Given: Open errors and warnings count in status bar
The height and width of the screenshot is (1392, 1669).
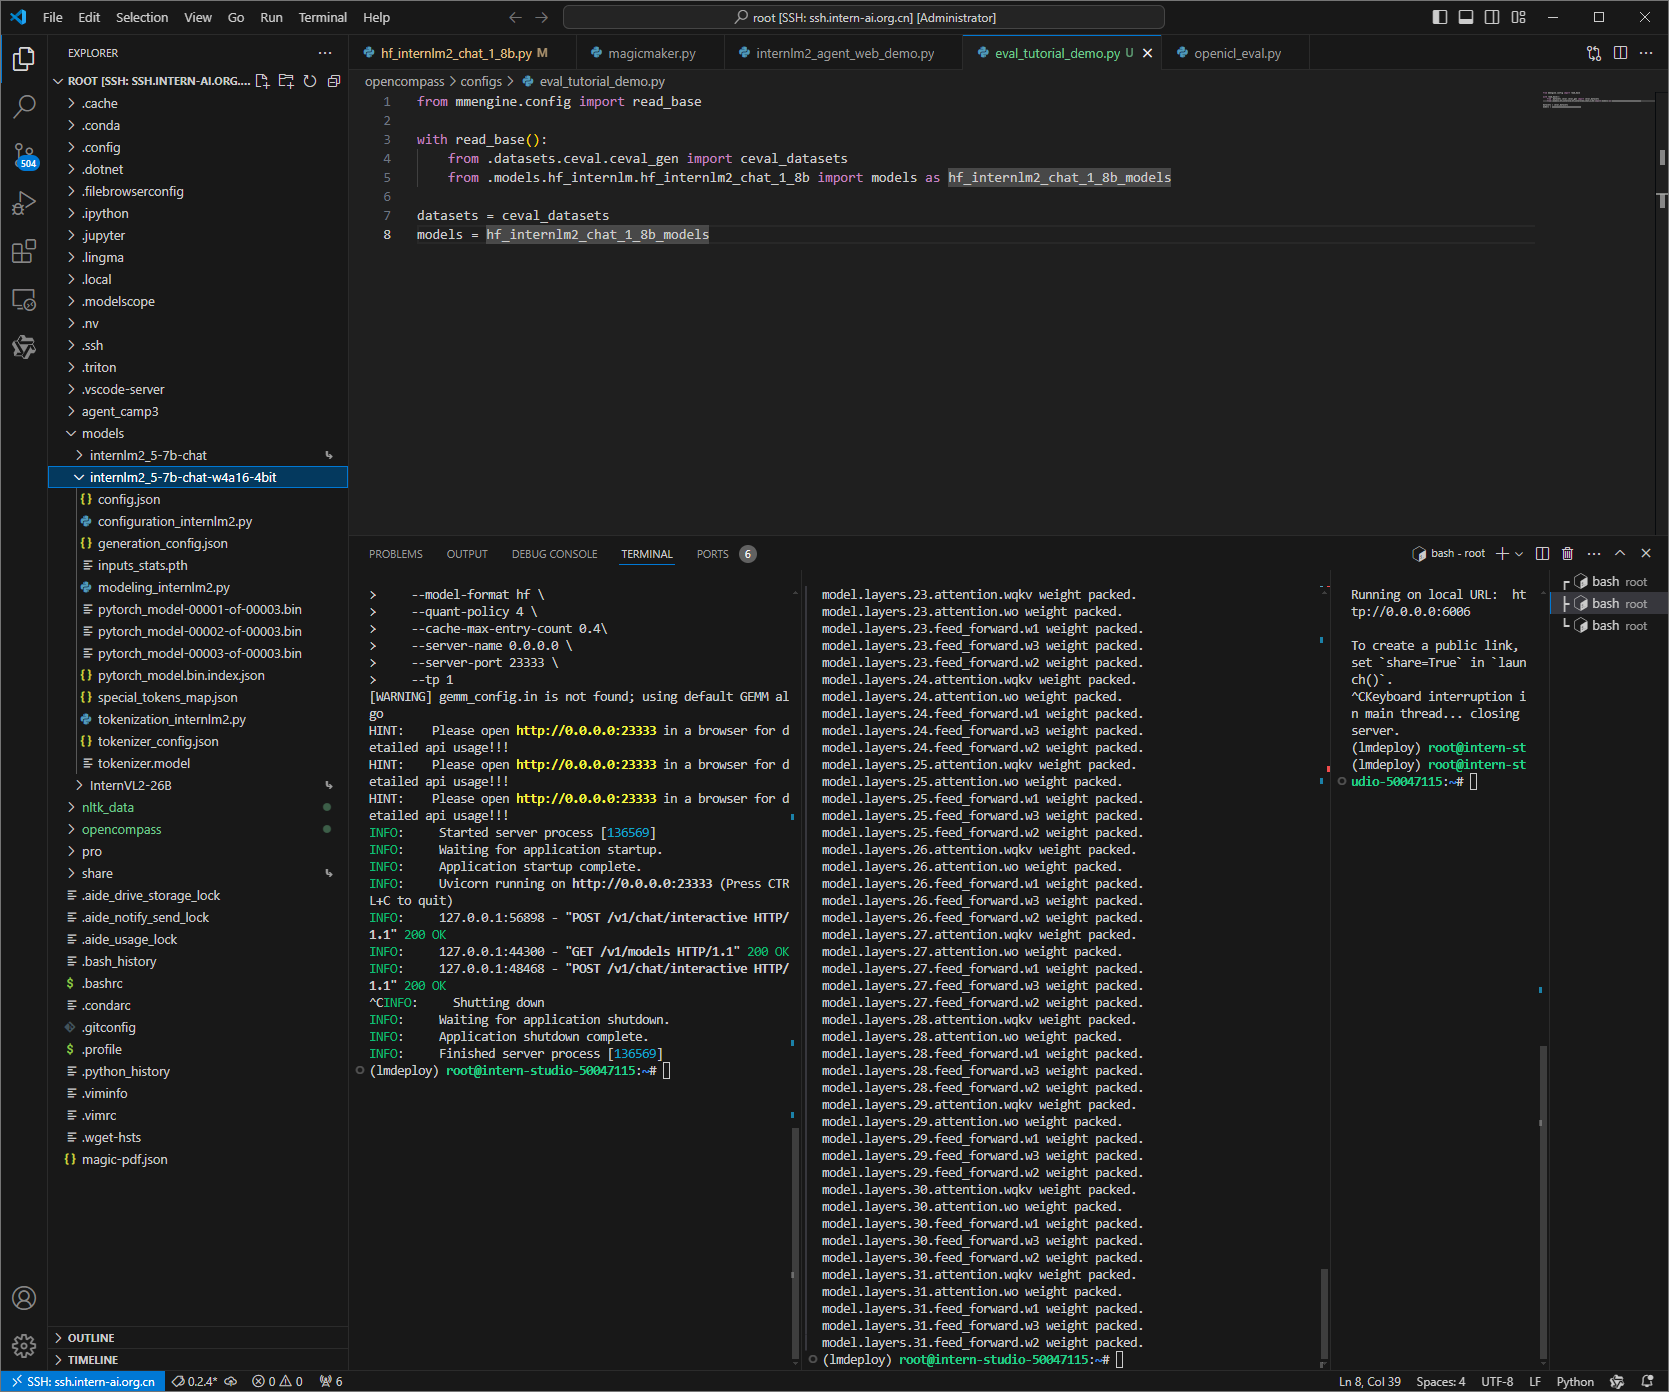Looking at the screenshot, I should [278, 1381].
